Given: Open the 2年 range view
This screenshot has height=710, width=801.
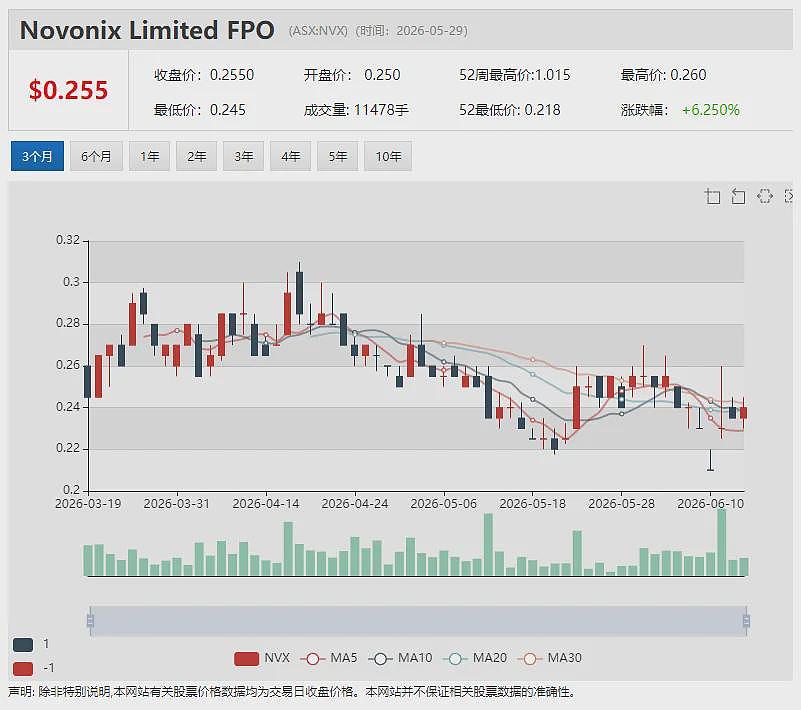Looking at the screenshot, I should point(197,156).
